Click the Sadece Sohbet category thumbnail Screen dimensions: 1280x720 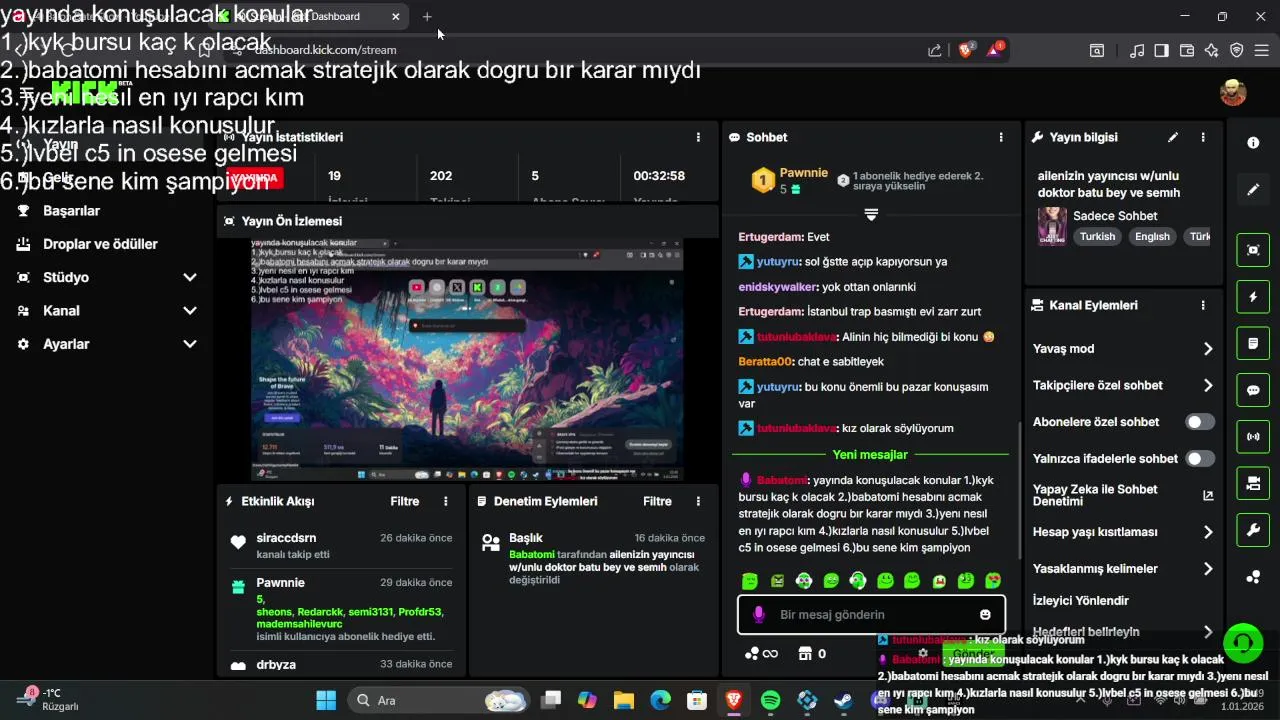(1052, 226)
